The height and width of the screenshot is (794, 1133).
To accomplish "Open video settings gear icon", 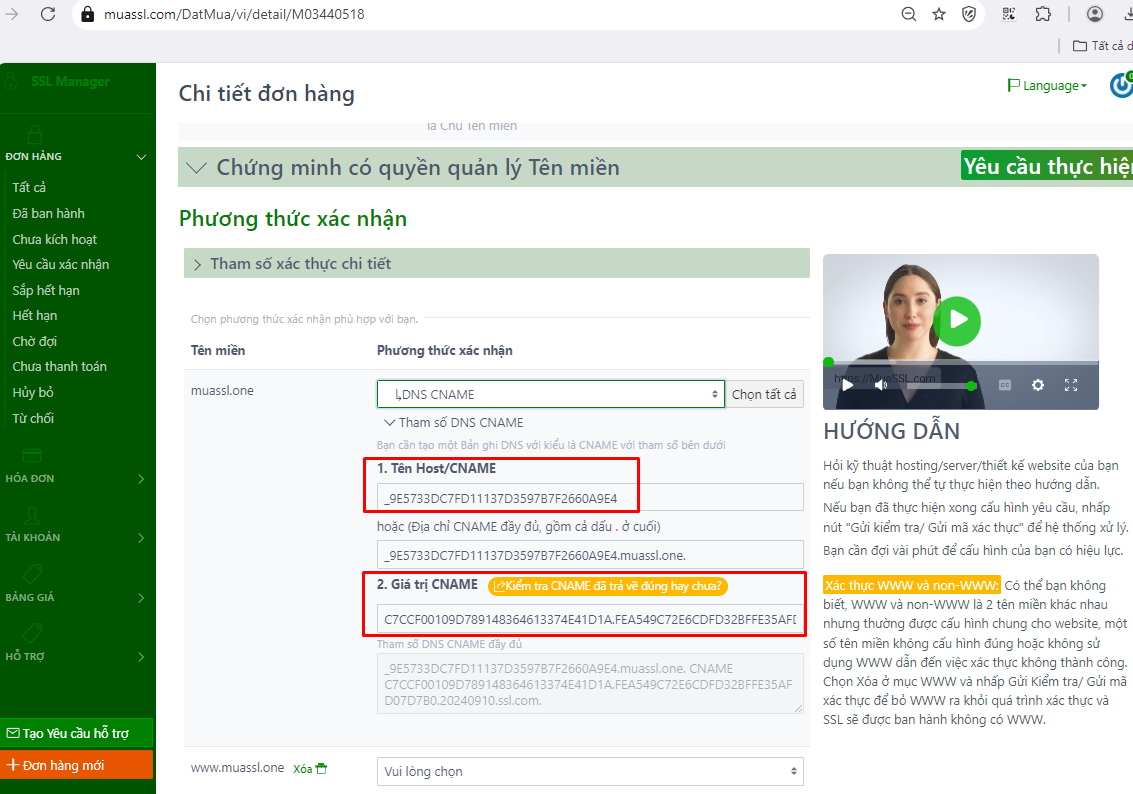I will point(1038,385).
